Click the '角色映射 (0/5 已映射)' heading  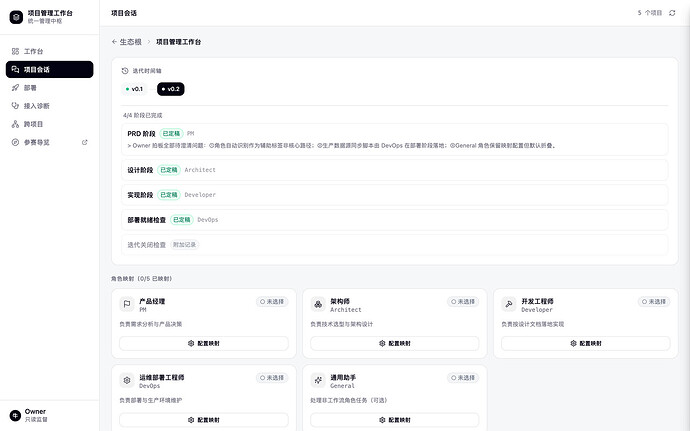point(141,279)
